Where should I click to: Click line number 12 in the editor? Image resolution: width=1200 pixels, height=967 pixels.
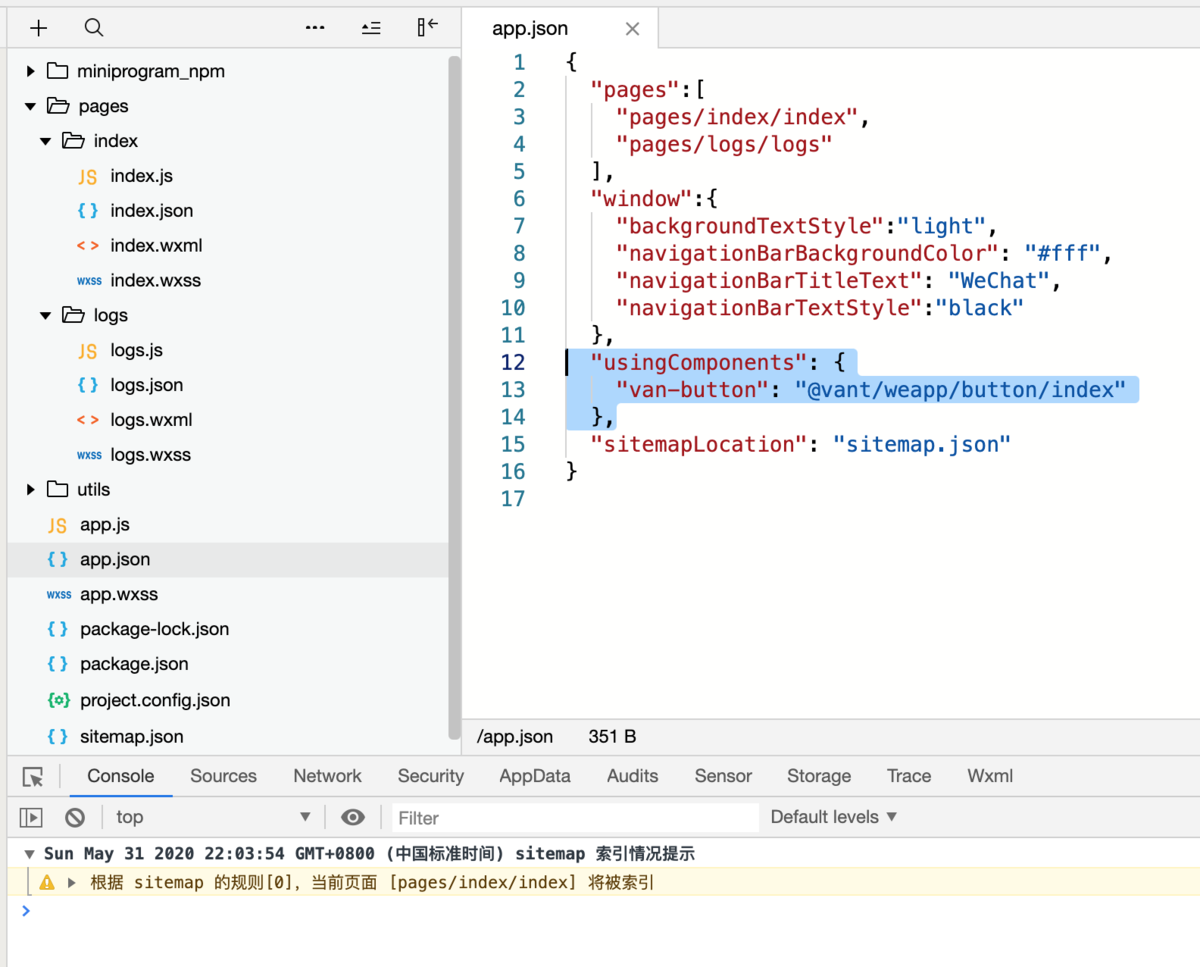[x=513, y=362]
